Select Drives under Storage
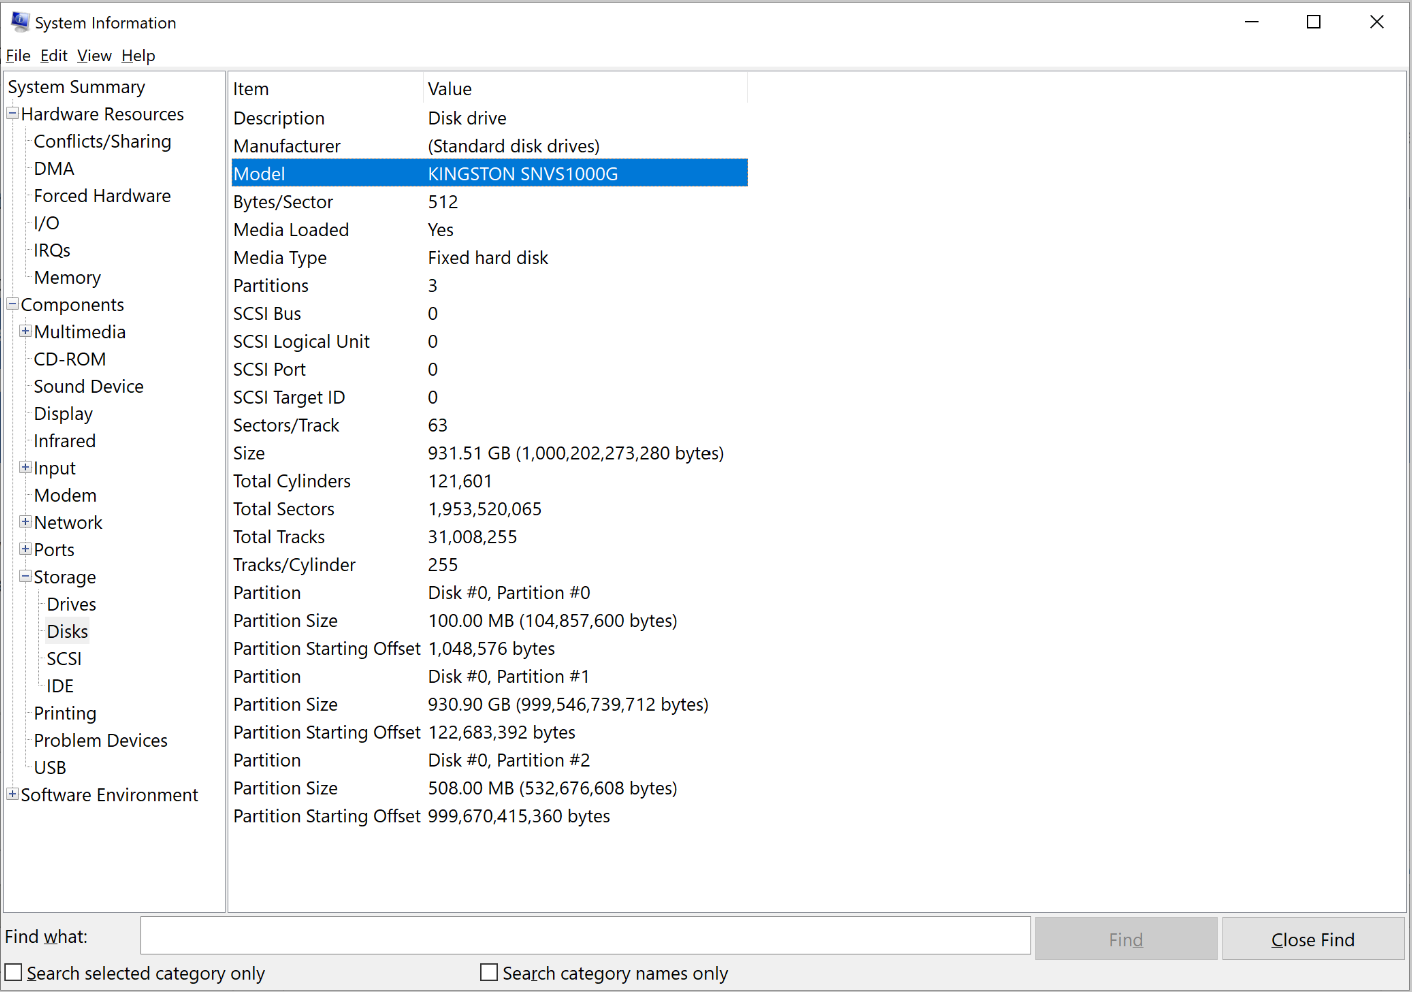The height and width of the screenshot is (992, 1412). click(x=70, y=604)
